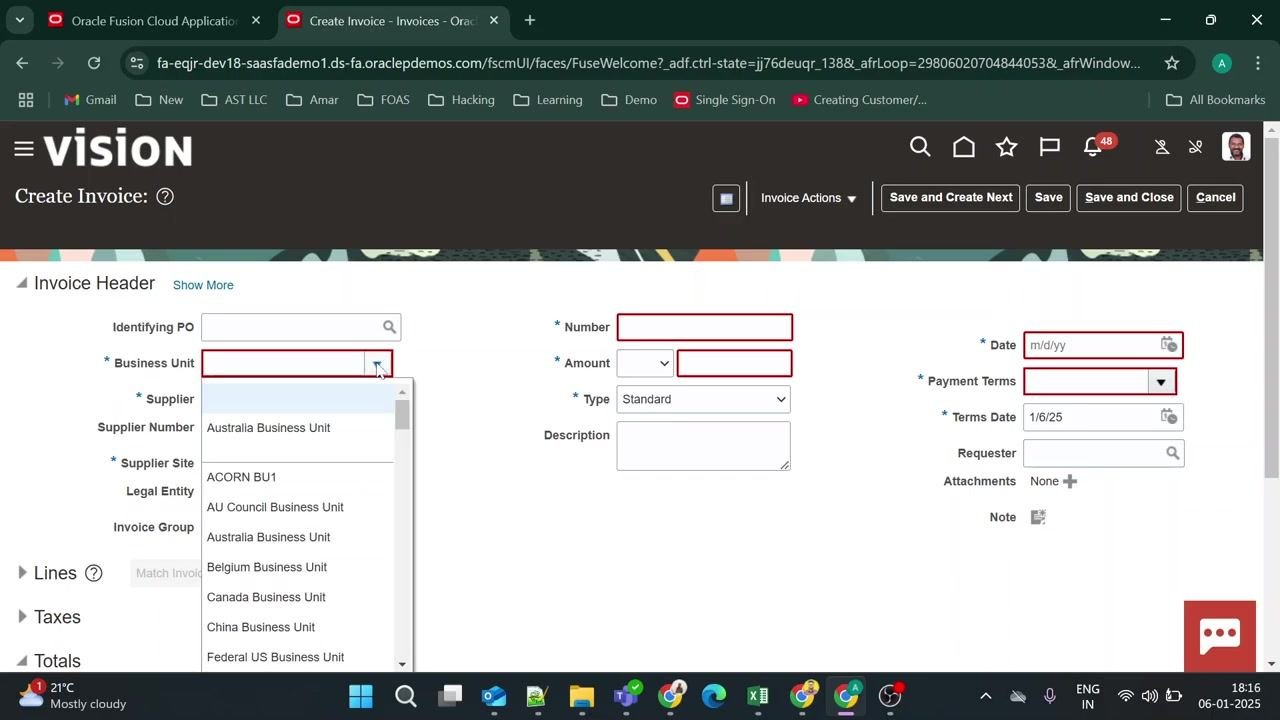This screenshot has width=1280, height=720.
Task: Click Save and Close button
Action: tap(1129, 198)
